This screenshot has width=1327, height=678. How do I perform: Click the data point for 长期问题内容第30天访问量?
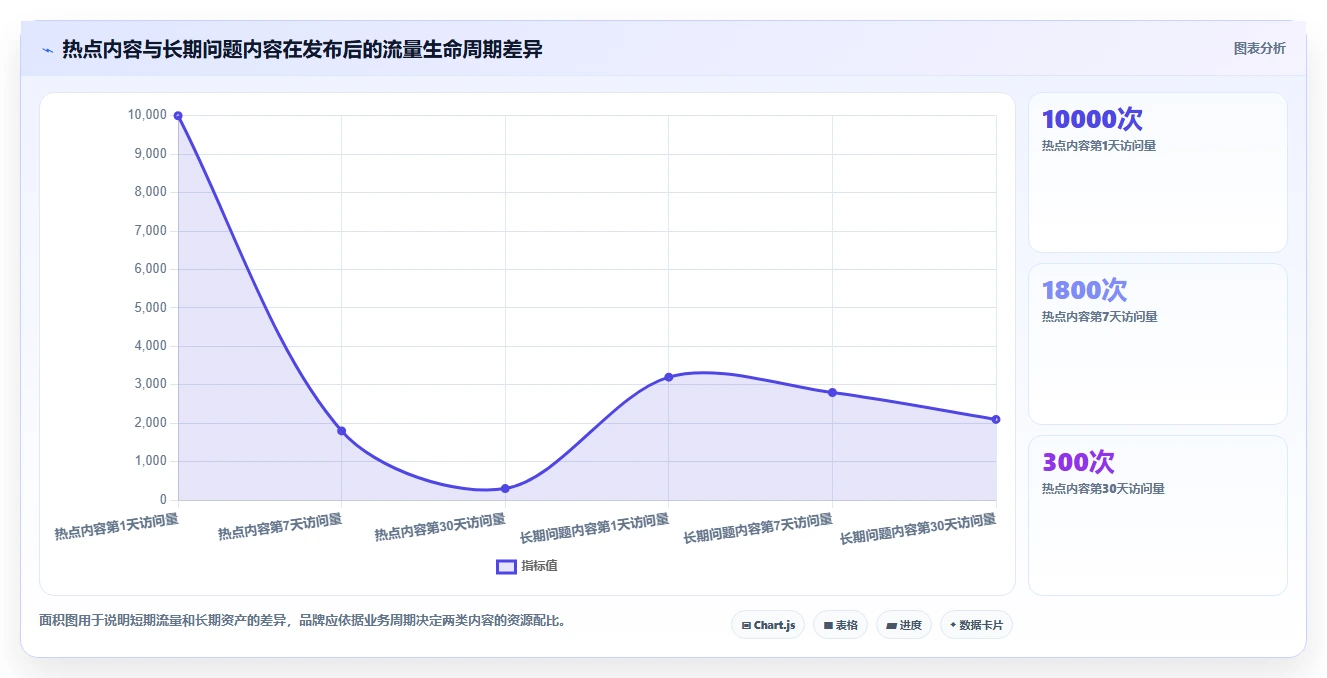click(x=996, y=419)
